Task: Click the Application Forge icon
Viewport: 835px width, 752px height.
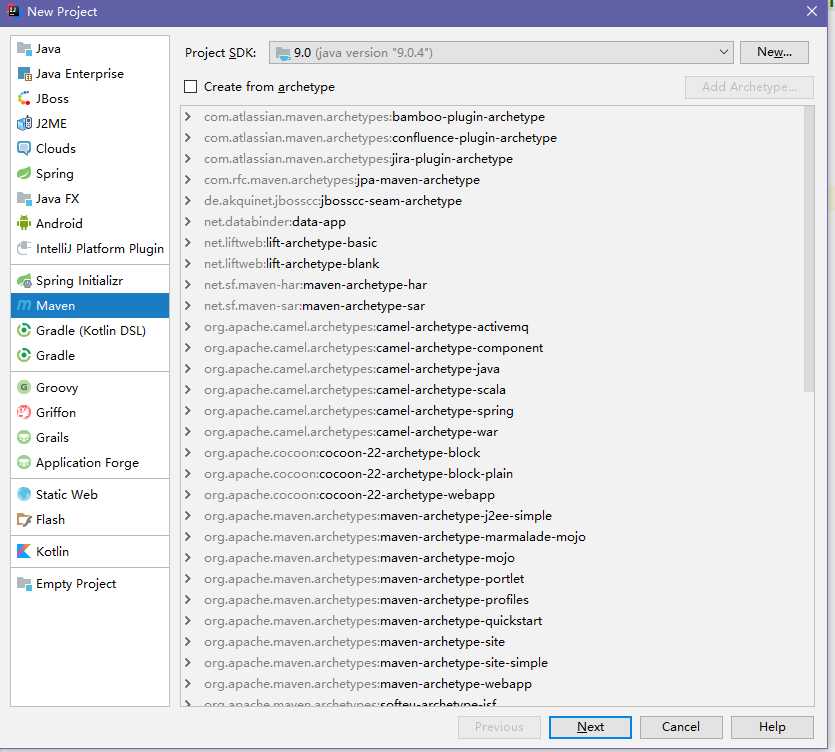Action: coord(24,462)
